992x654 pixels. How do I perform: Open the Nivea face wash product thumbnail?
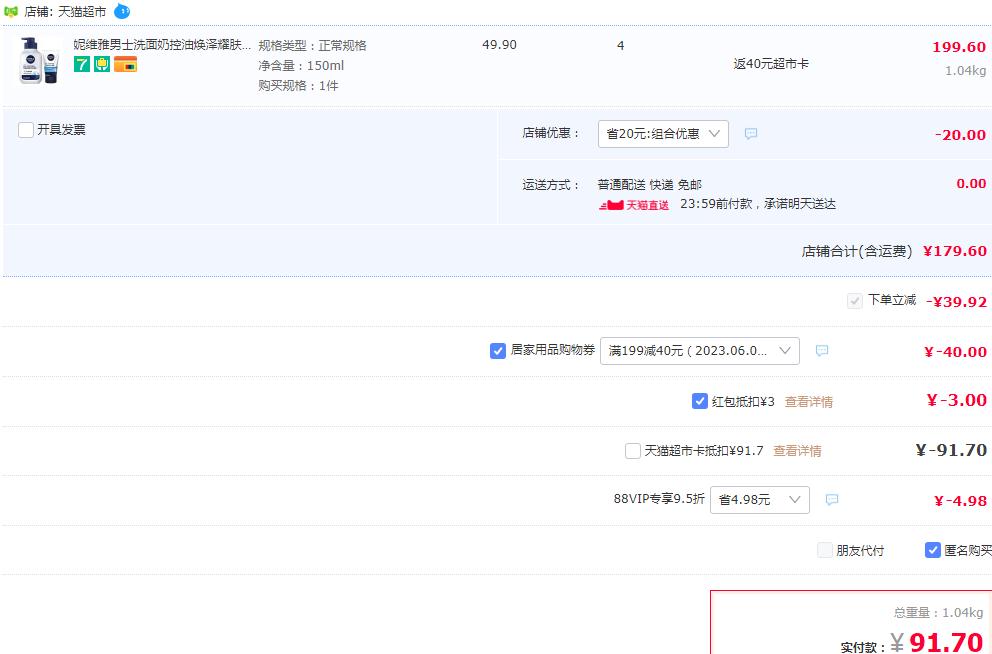pyautogui.click(x=39, y=61)
